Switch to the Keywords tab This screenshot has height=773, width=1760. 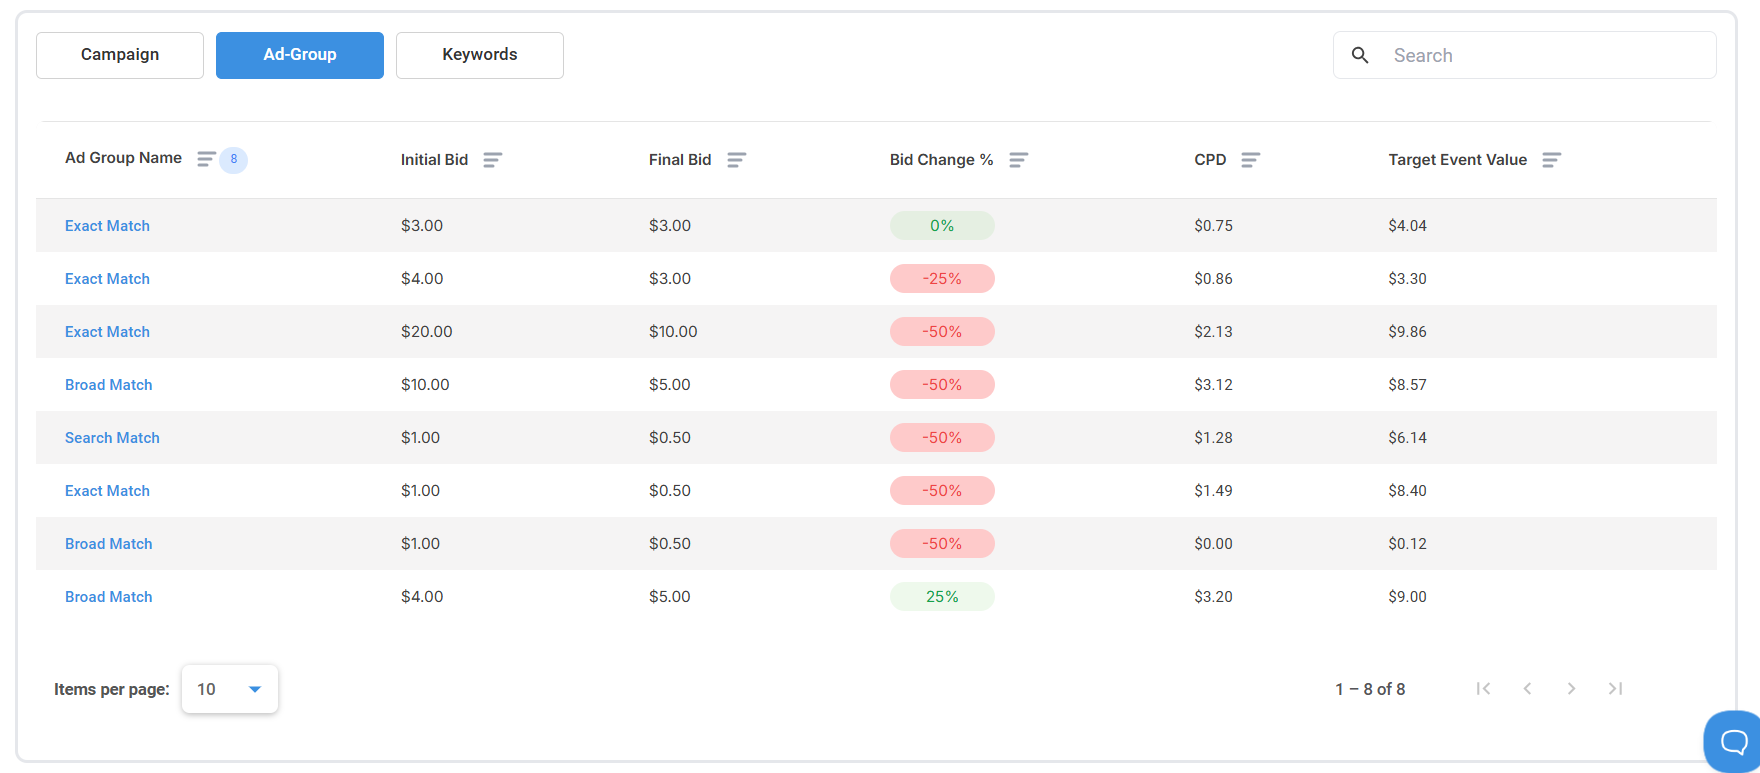[480, 55]
